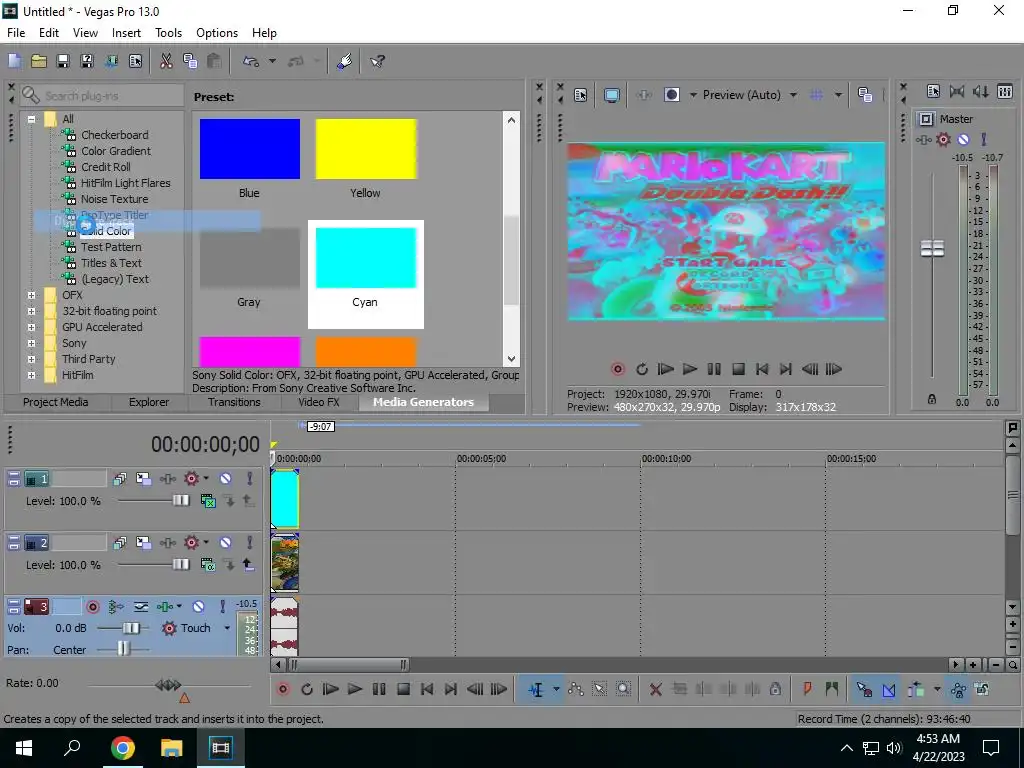Mute video track 1
The image size is (1024, 768).
pos(225,479)
